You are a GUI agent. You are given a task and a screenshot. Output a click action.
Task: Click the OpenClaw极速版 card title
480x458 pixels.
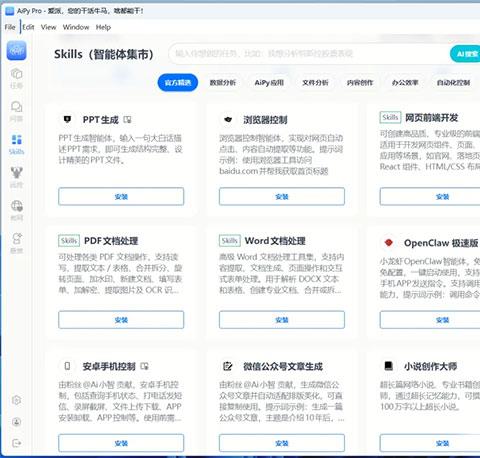pos(441,243)
